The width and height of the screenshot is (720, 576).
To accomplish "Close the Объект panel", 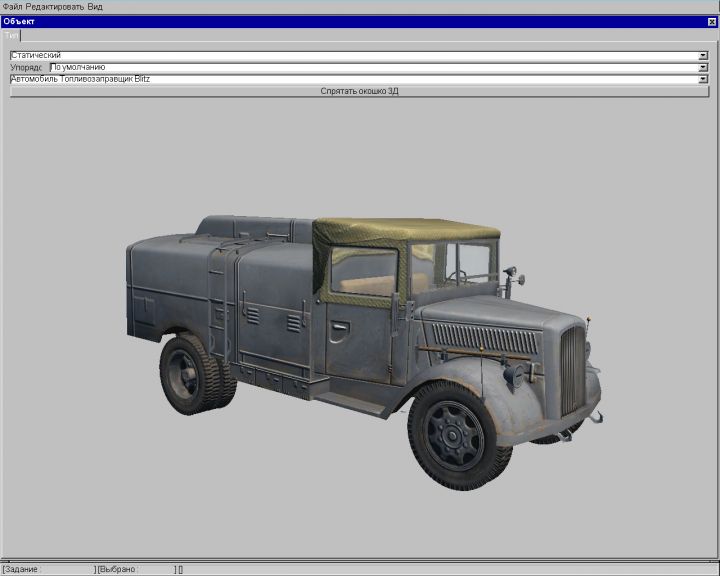I will click(711, 21).
